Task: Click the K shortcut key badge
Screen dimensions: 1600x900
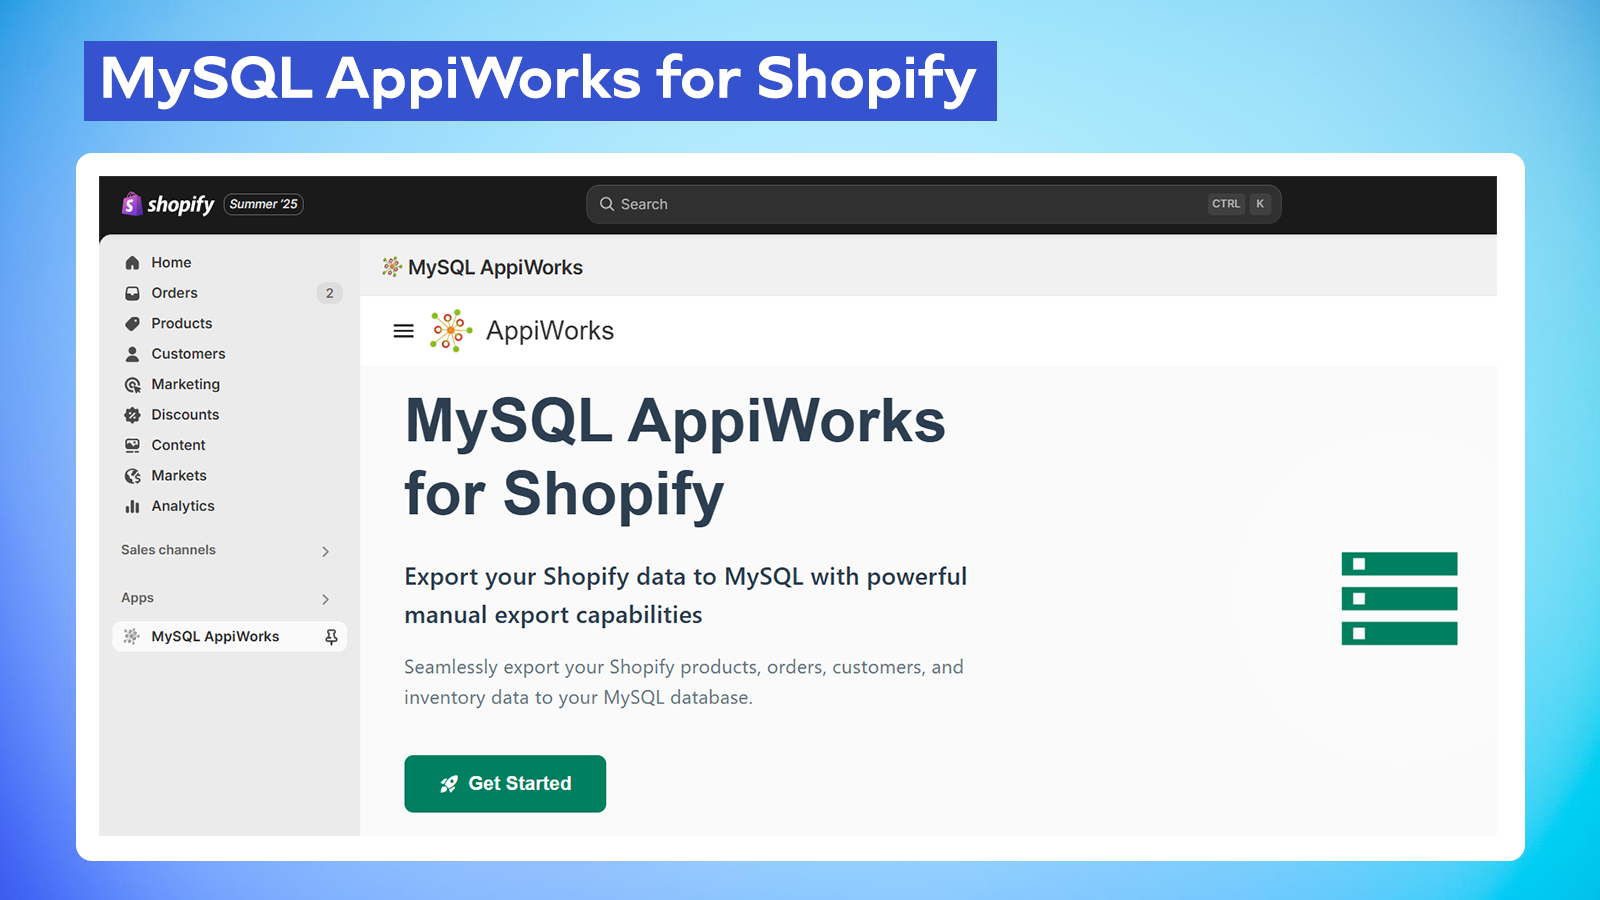Action: [1260, 204]
